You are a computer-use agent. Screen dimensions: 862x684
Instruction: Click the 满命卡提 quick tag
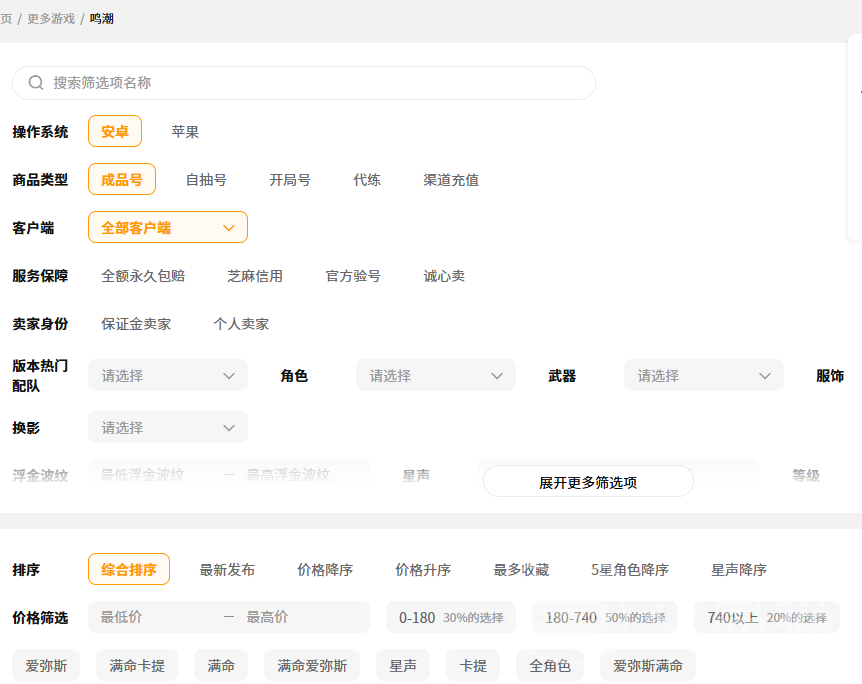(x=137, y=665)
